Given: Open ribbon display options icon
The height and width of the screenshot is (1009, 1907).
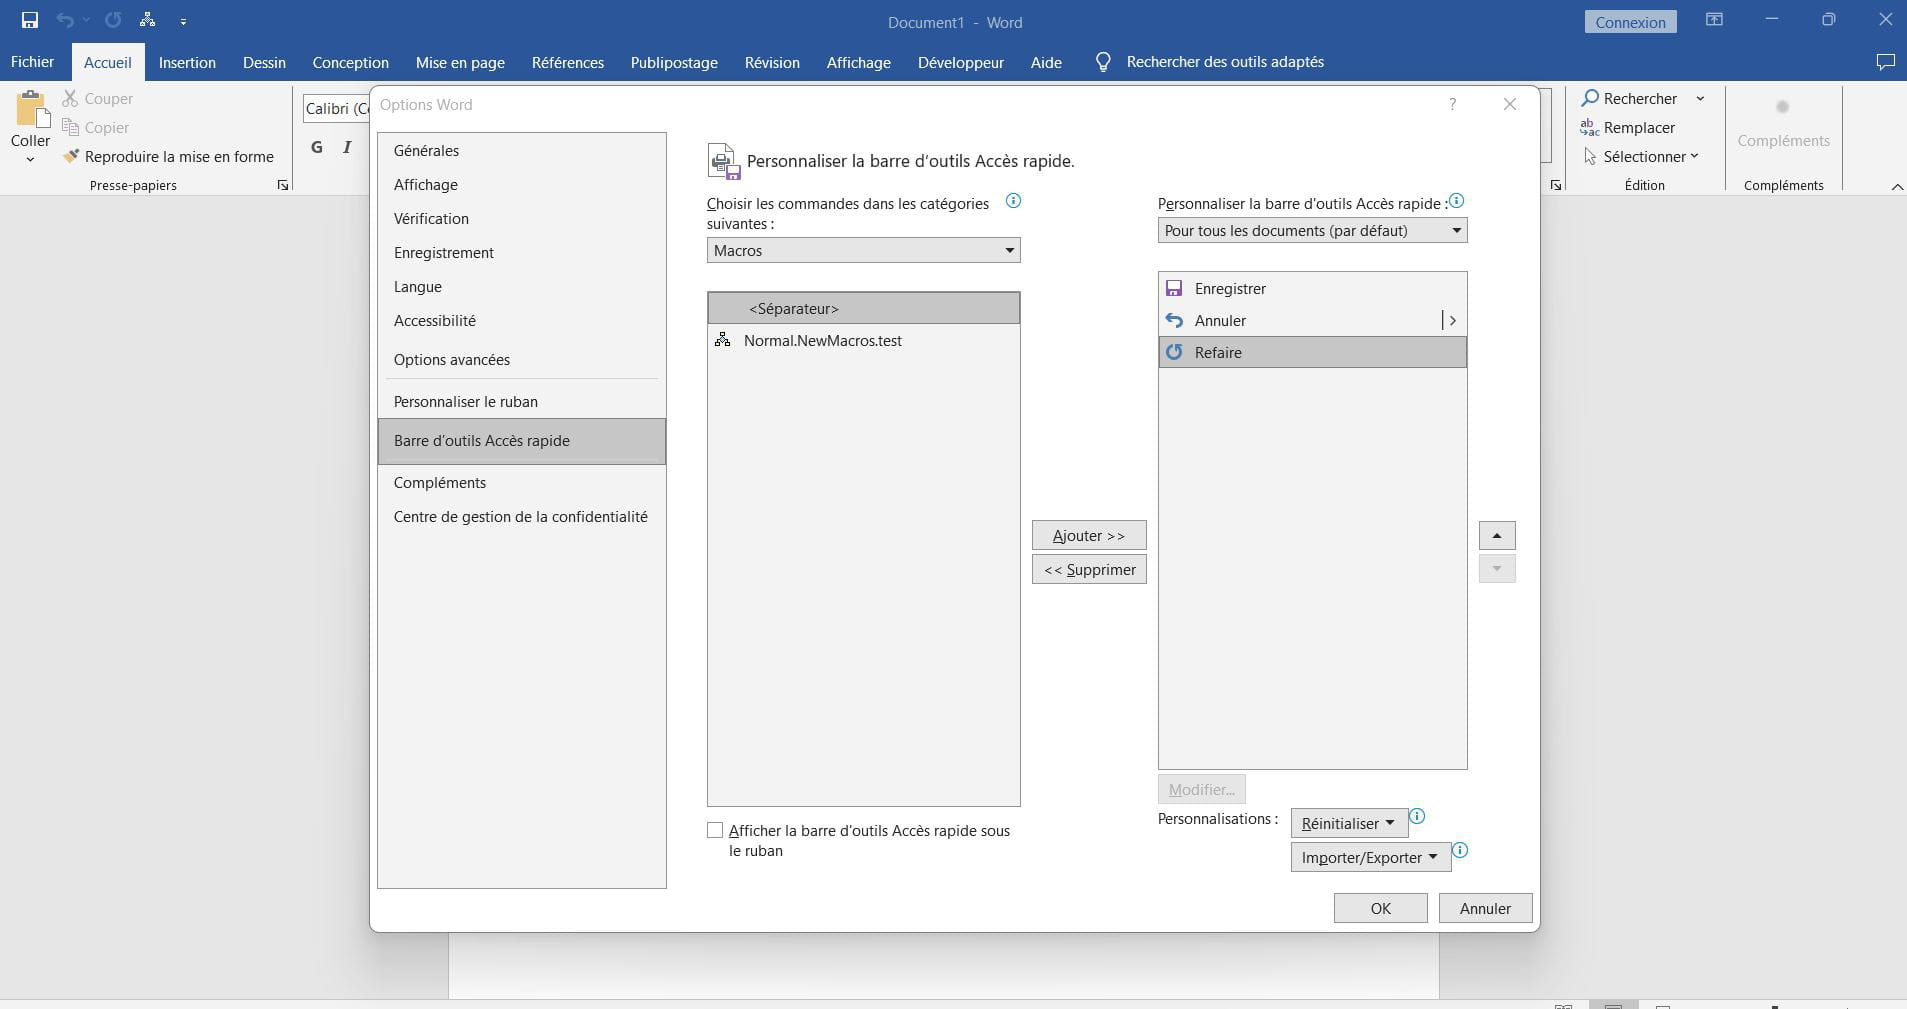Looking at the screenshot, I should point(1714,20).
